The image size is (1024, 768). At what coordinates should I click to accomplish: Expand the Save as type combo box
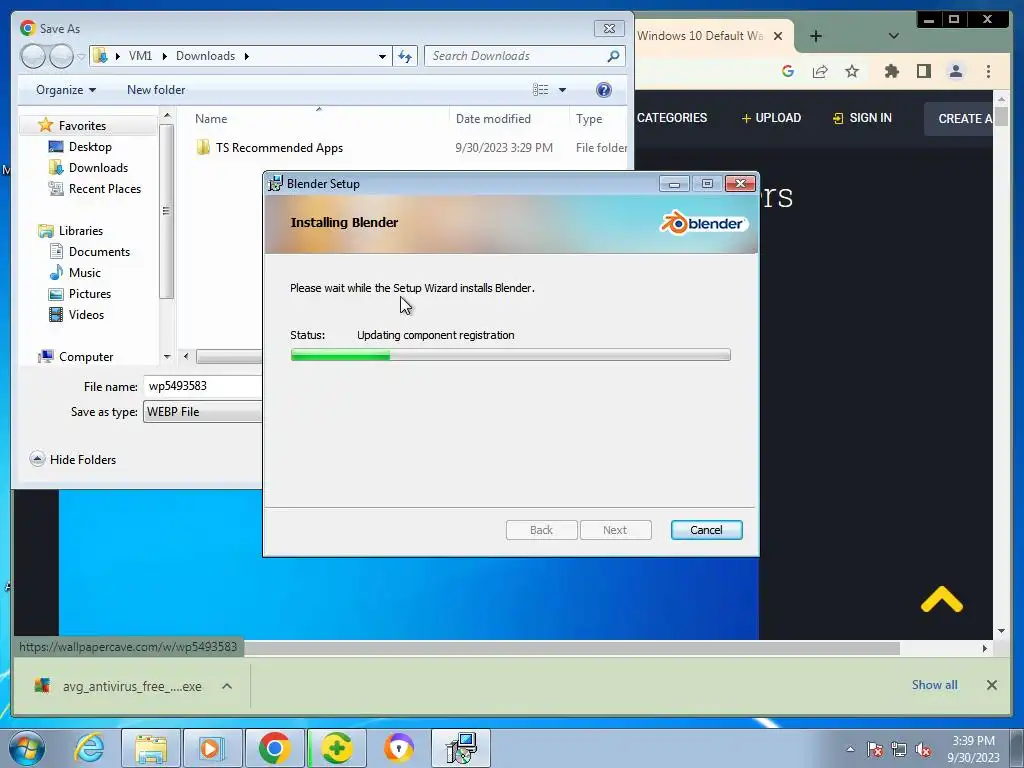point(202,412)
